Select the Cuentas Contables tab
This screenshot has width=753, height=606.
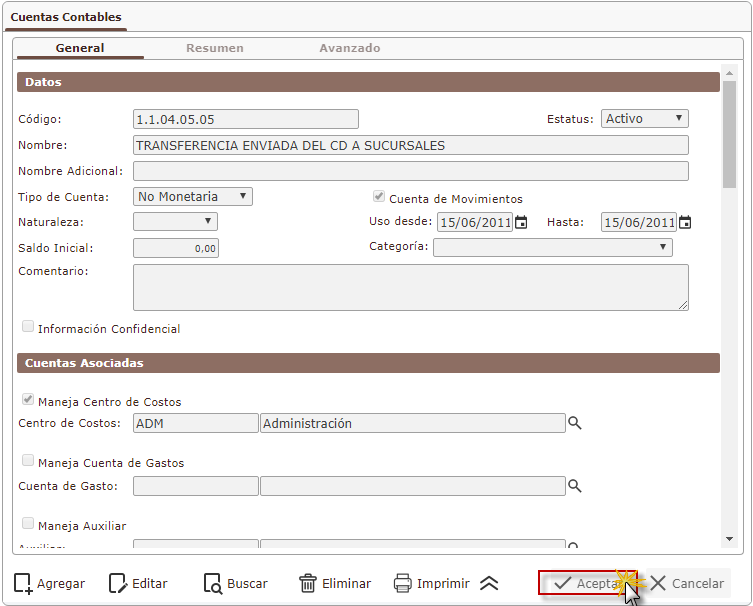(66, 17)
